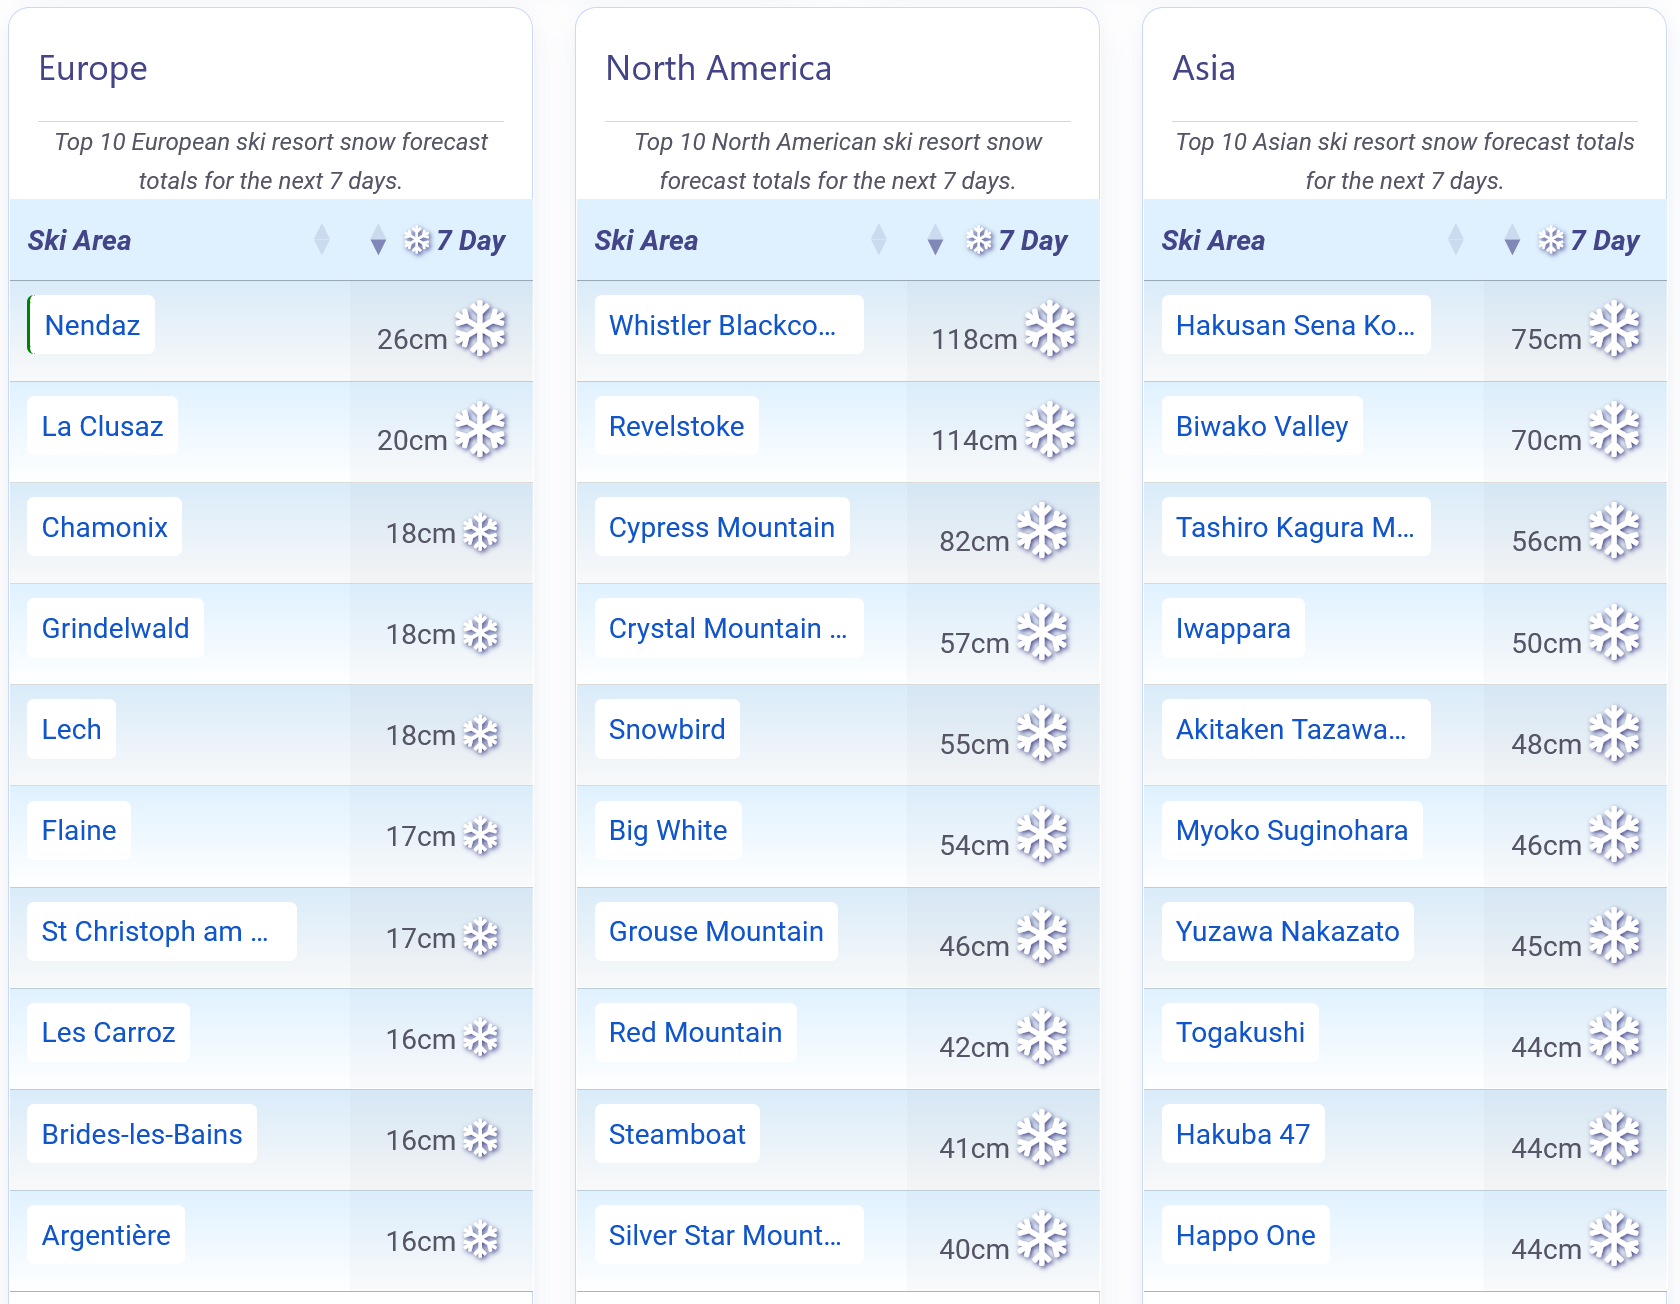Image resolution: width=1680 pixels, height=1304 pixels.
Task: Select the Grouse Mountain link
Action: [x=716, y=931]
